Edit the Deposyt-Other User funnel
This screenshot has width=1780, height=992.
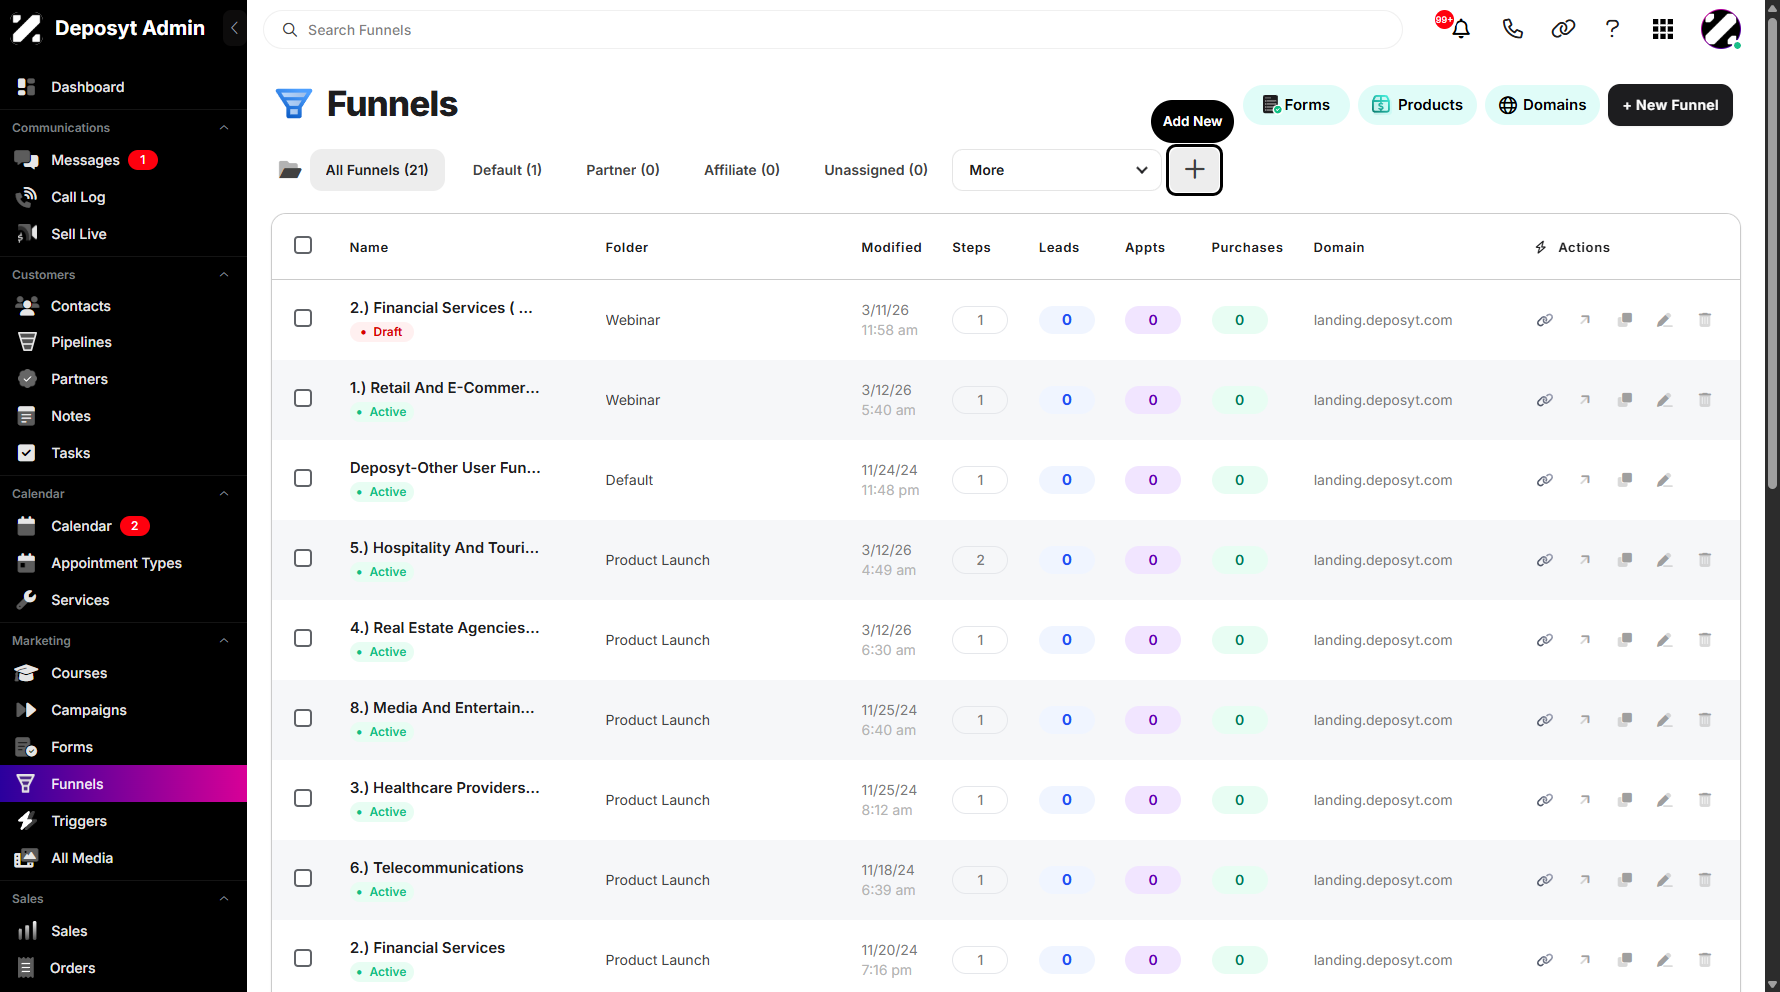[1664, 480]
